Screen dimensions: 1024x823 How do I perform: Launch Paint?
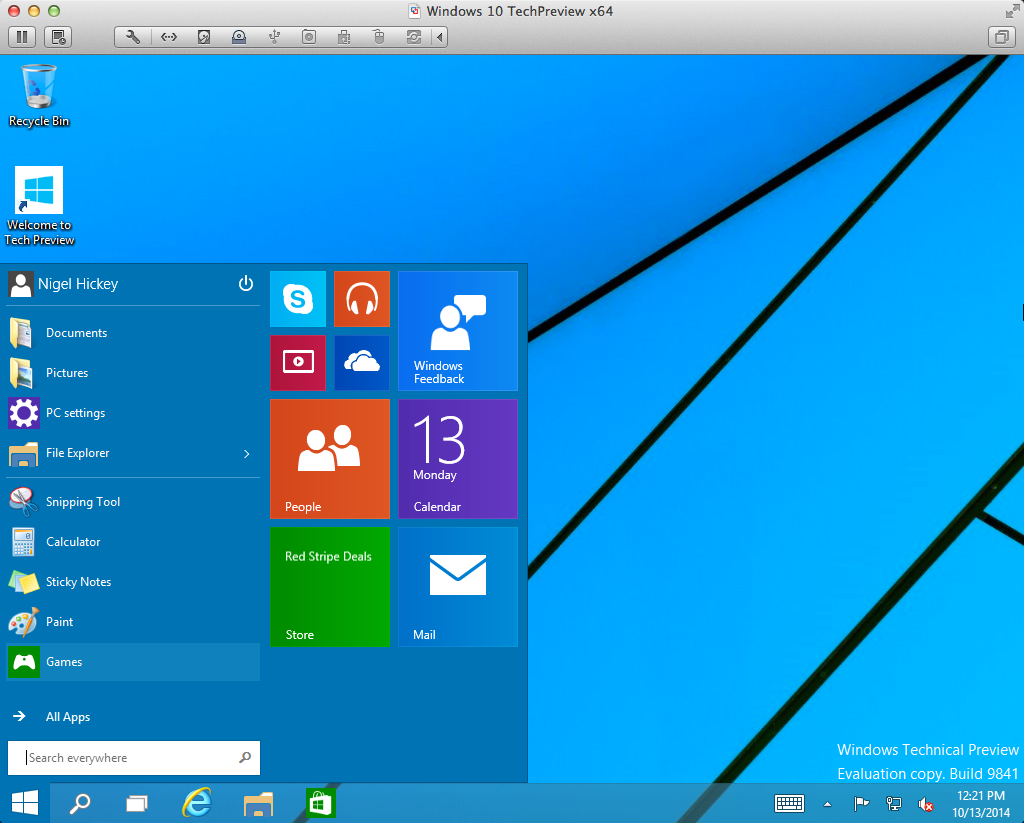133,622
